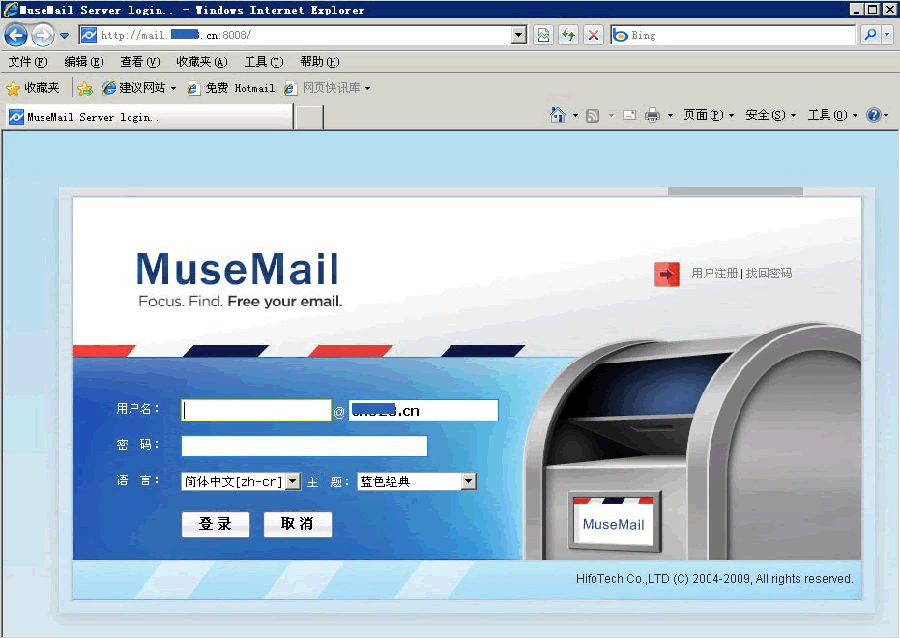The width and height of the screenshot is (900, 638).
Task: Open the 网页快讯库 web slice gallery
Action: [x=327, y=88]
